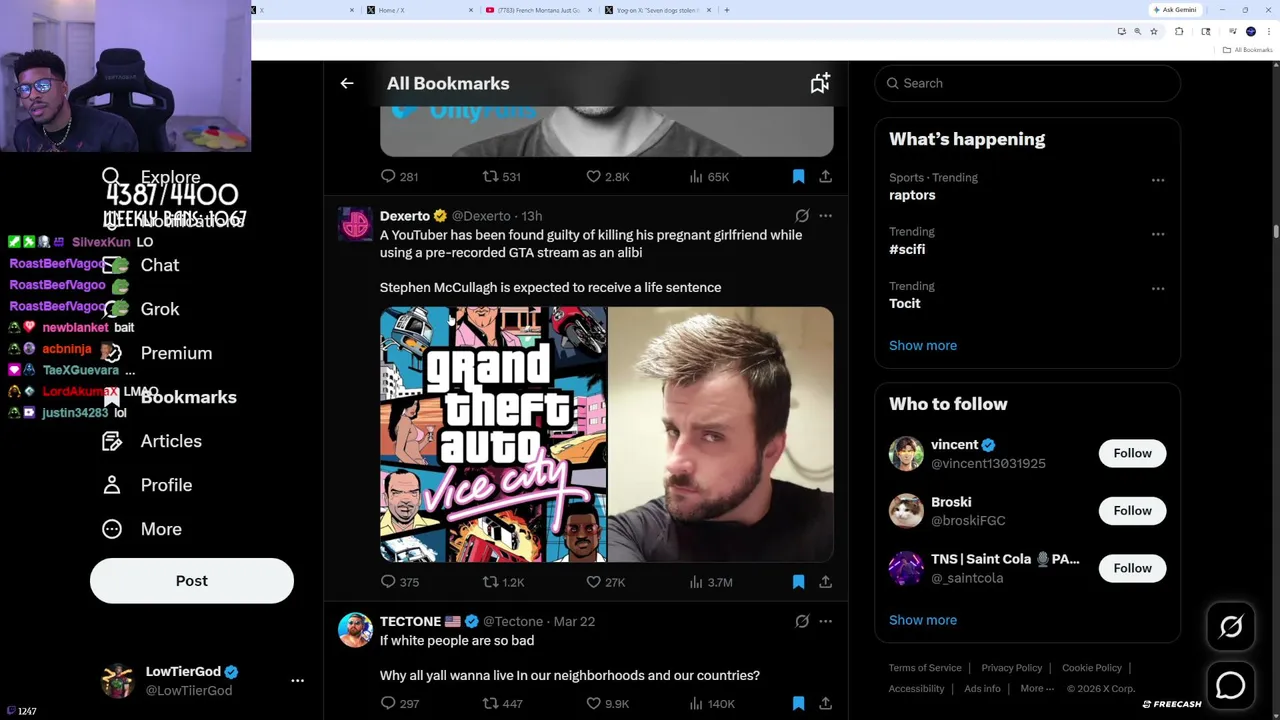Follow Broski

click(x=1132, y=511)
